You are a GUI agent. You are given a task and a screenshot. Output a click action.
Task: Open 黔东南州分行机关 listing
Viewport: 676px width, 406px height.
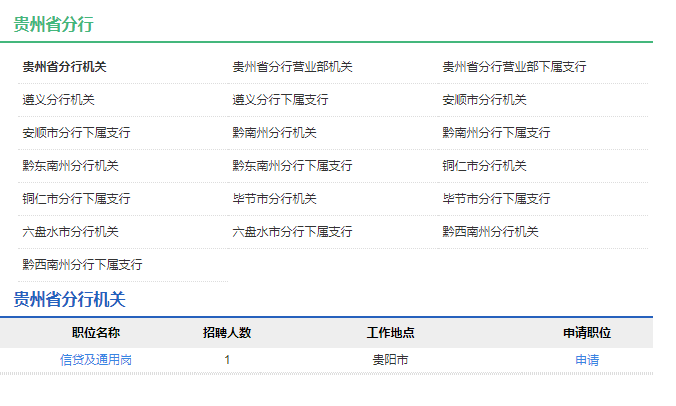[70, 166]
